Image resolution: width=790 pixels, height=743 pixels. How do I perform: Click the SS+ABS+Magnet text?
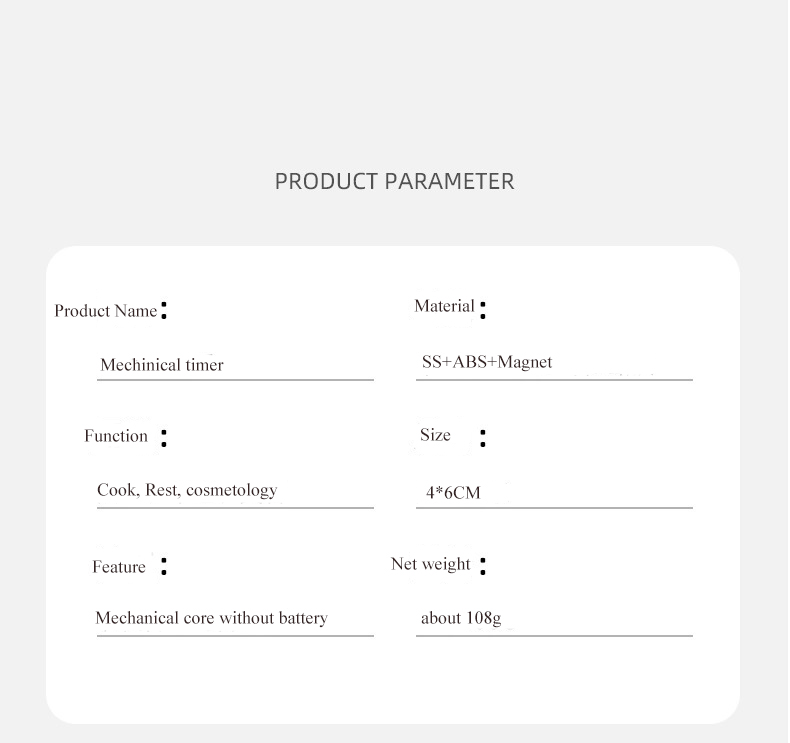pyautogui.click(x=487, y=362)
